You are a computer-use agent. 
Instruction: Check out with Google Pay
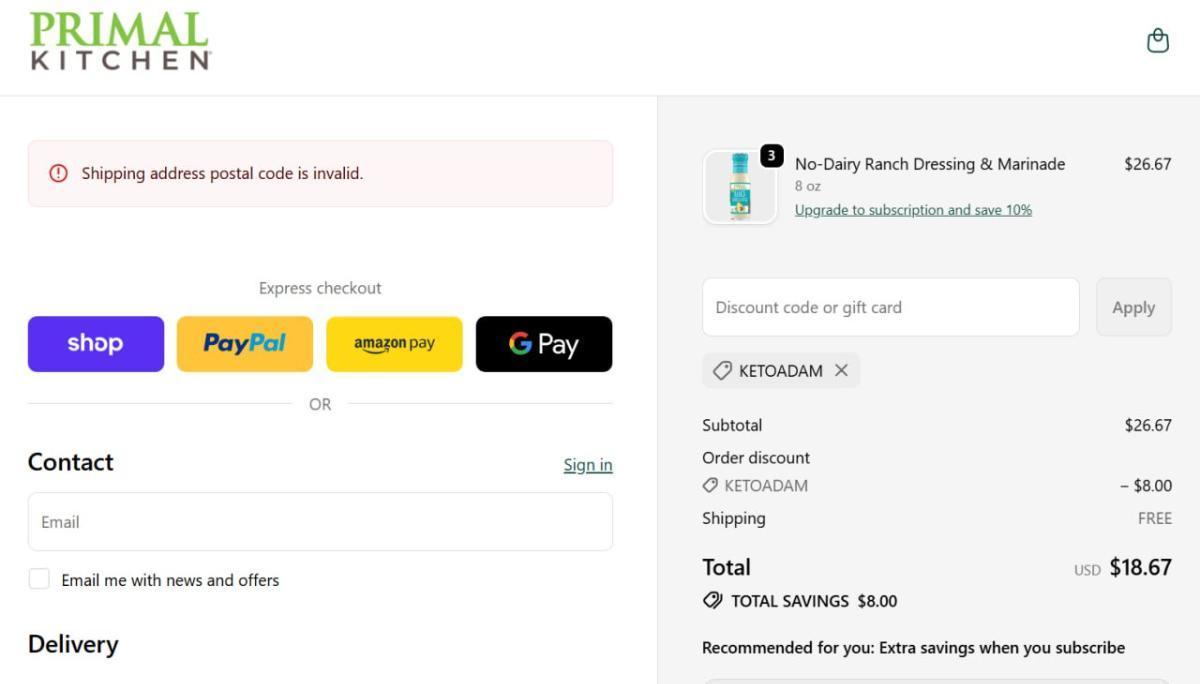point(544,344)
